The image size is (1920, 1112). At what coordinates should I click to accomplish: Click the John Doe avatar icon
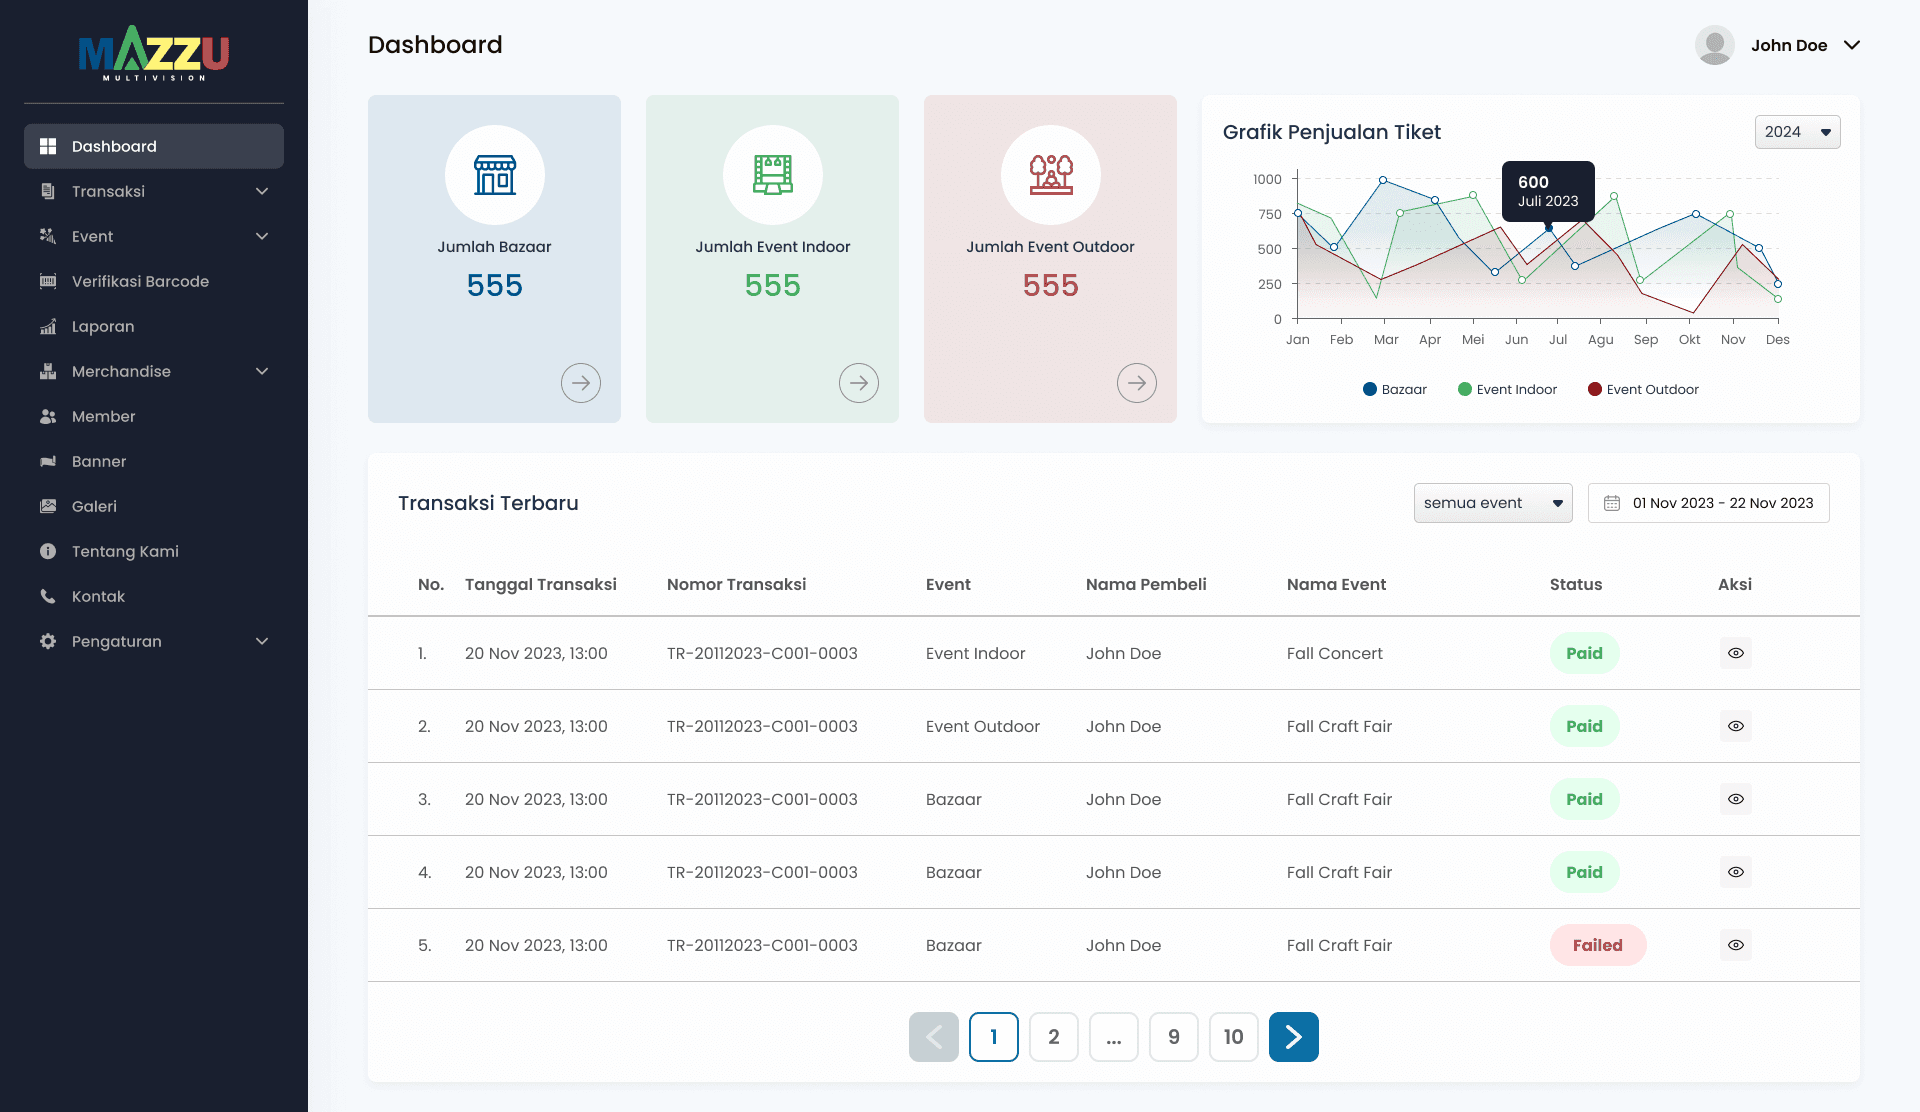tap(1714, 45)
